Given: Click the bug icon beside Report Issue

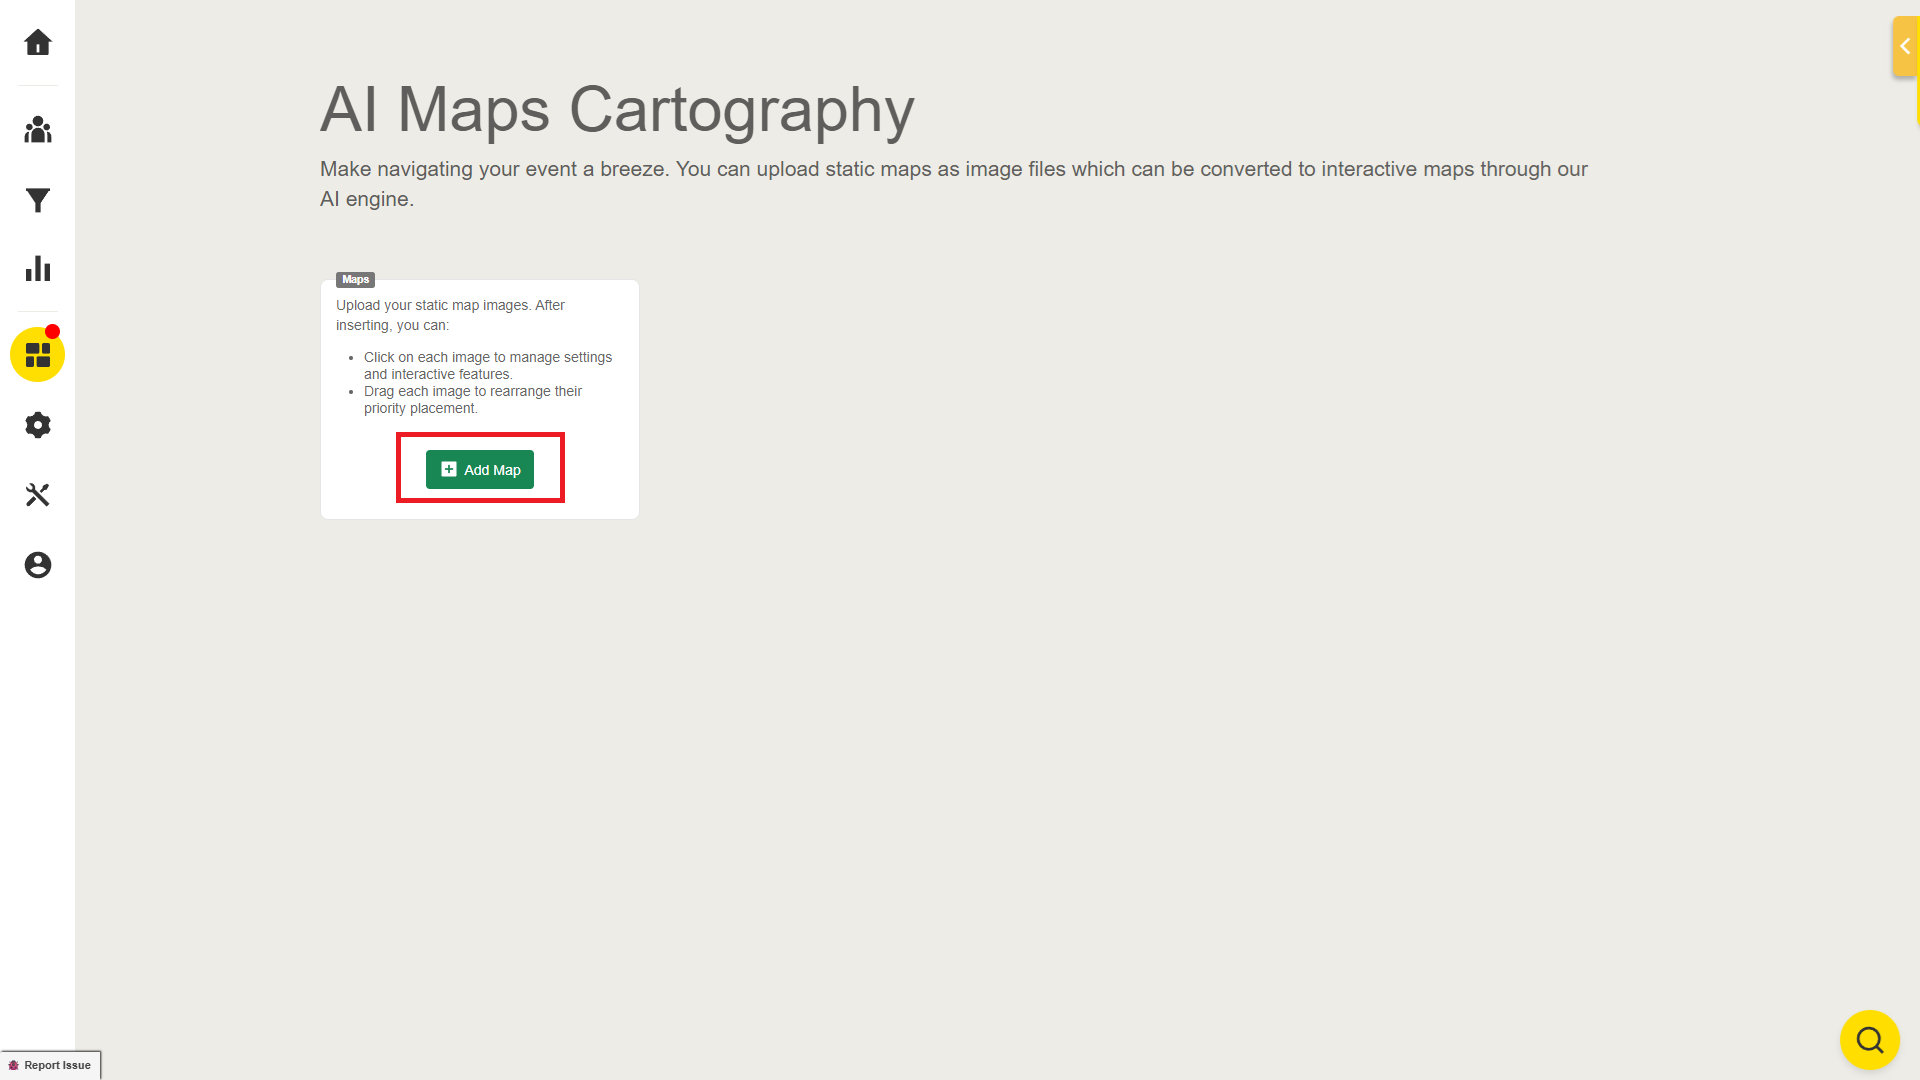Looking at the screenshot, I should click(x=14, y=1065).
